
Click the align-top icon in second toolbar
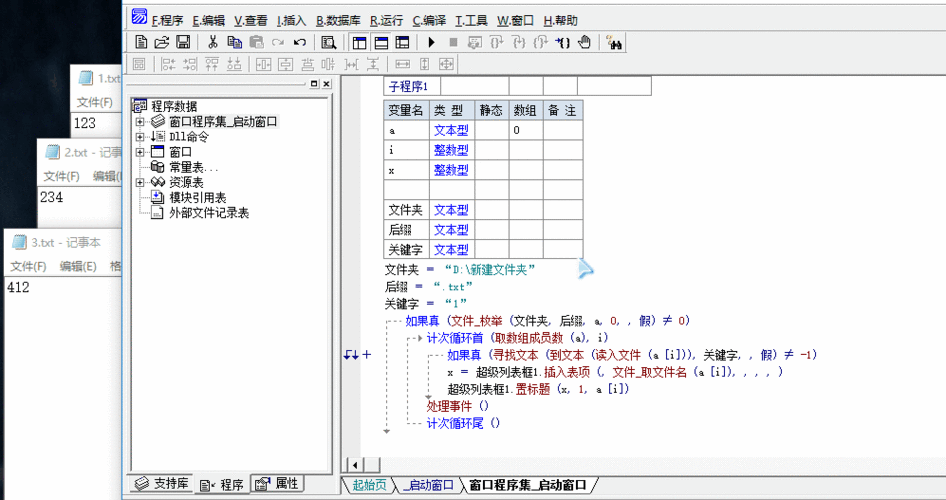point(212,63)
